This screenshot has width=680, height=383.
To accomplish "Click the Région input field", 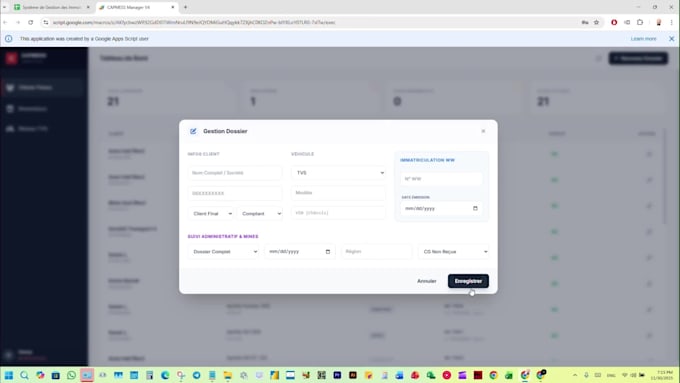I will (x=376, y=252).
